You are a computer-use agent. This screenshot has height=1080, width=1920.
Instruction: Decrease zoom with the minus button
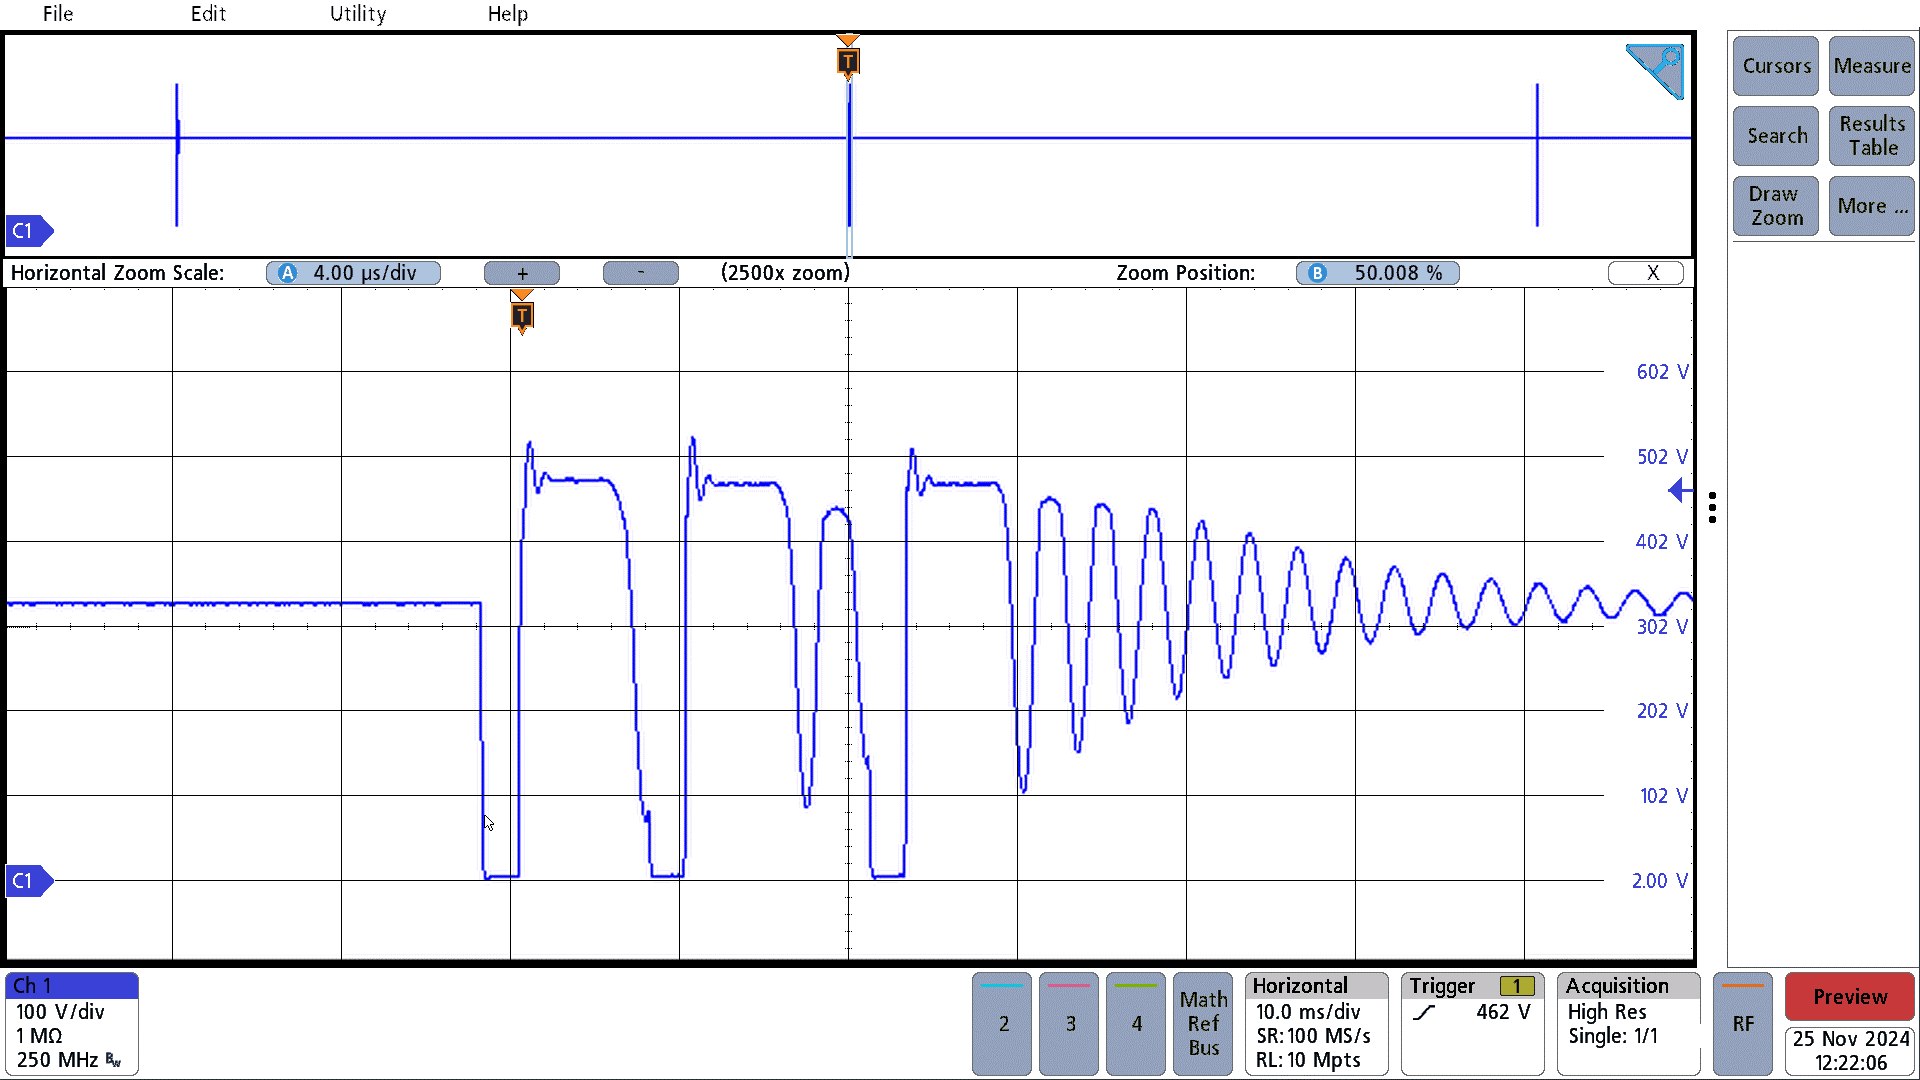[641, 273]
